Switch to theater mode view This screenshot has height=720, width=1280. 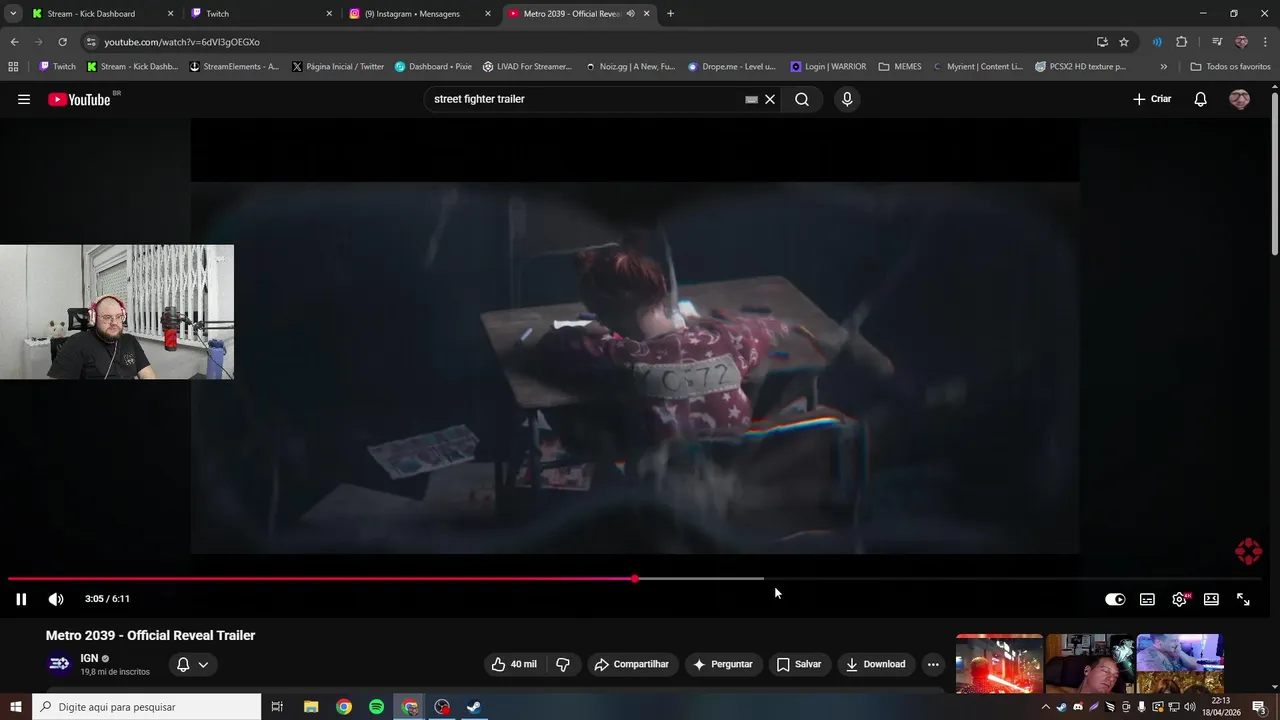(1211, 599)
